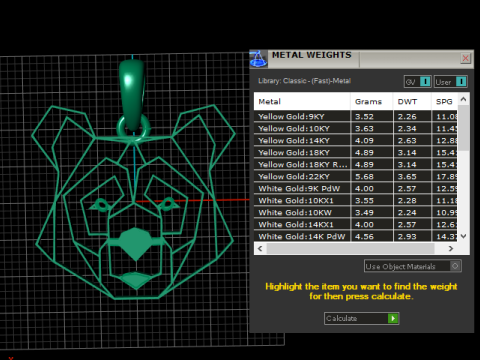Click the horizontal scroll left arrow

tap(260, 249)
